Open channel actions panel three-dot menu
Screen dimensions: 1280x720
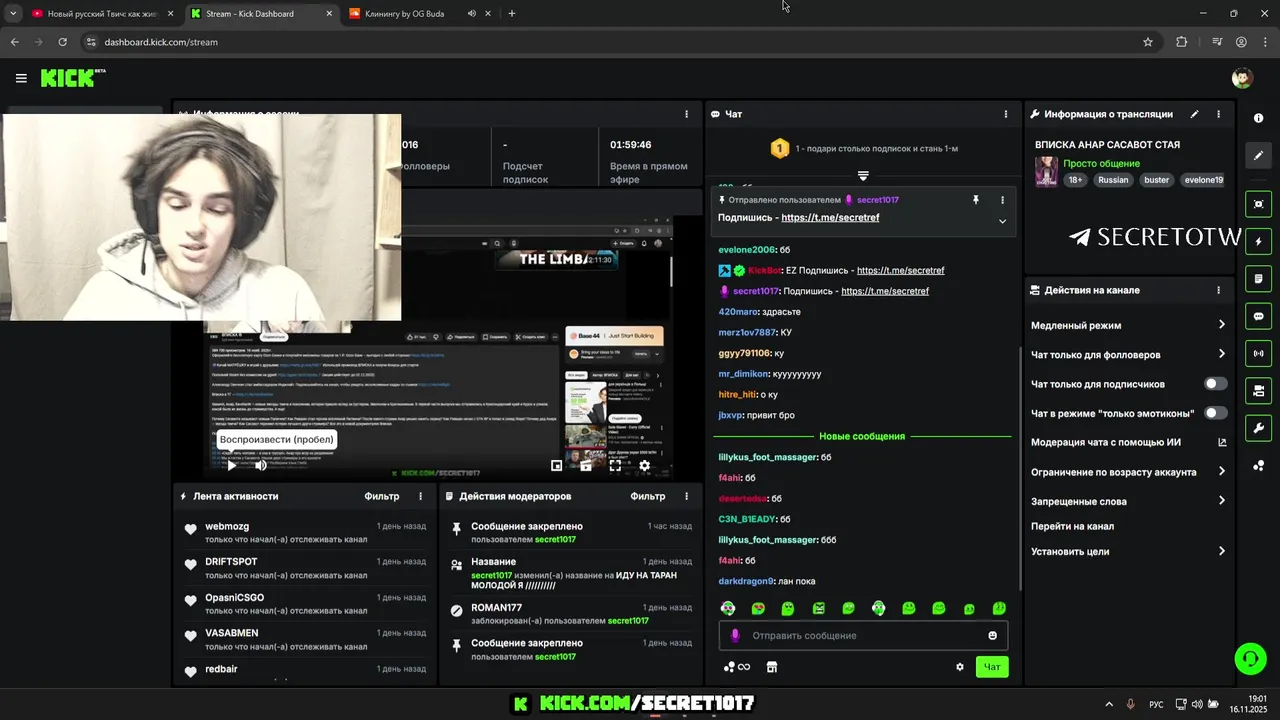pyautogui.click(x=1218, y=290)
